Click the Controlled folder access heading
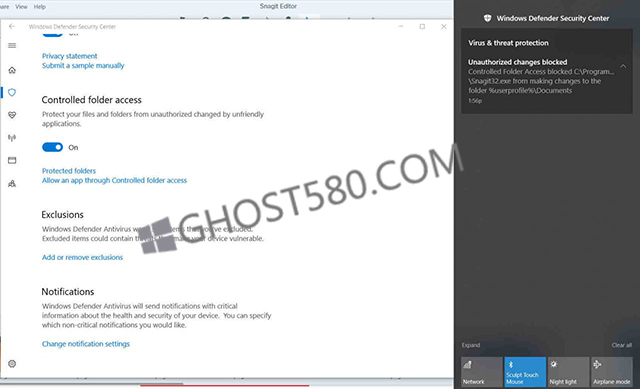Image resolution: width=640 pixels, height=389 pixels. point(91,100)
